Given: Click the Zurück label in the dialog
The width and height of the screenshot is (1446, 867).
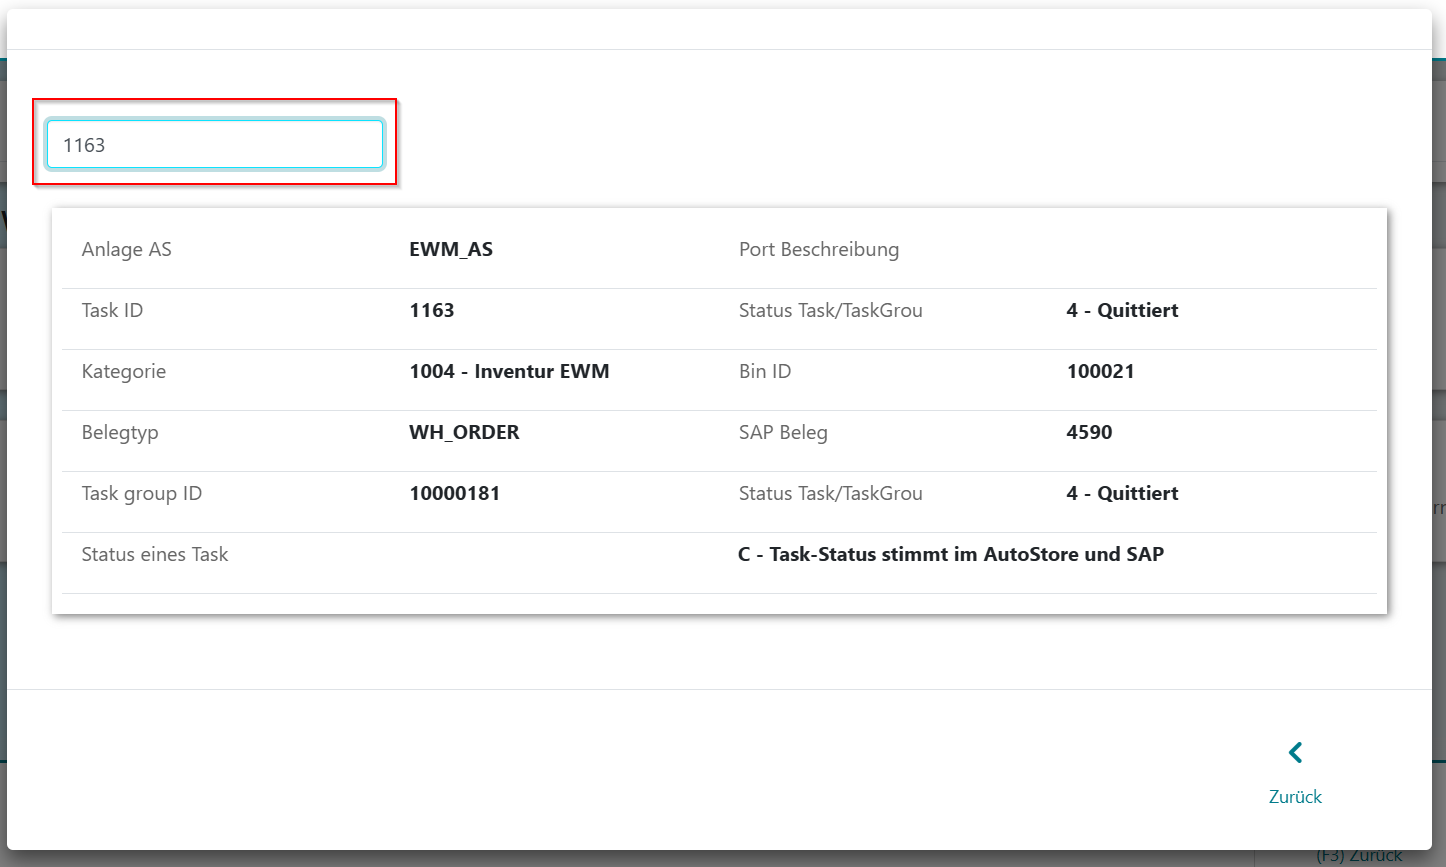Looking at the screenshot, I should click(1295, 797).
